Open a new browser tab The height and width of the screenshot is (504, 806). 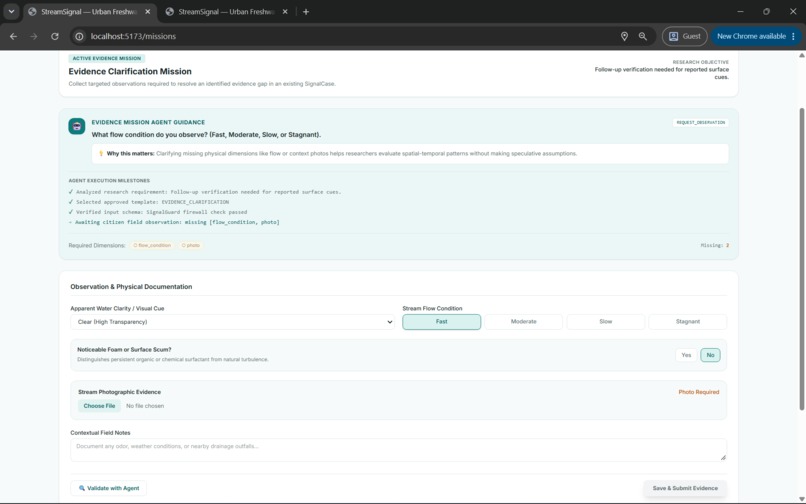click(x=306, y=12)
